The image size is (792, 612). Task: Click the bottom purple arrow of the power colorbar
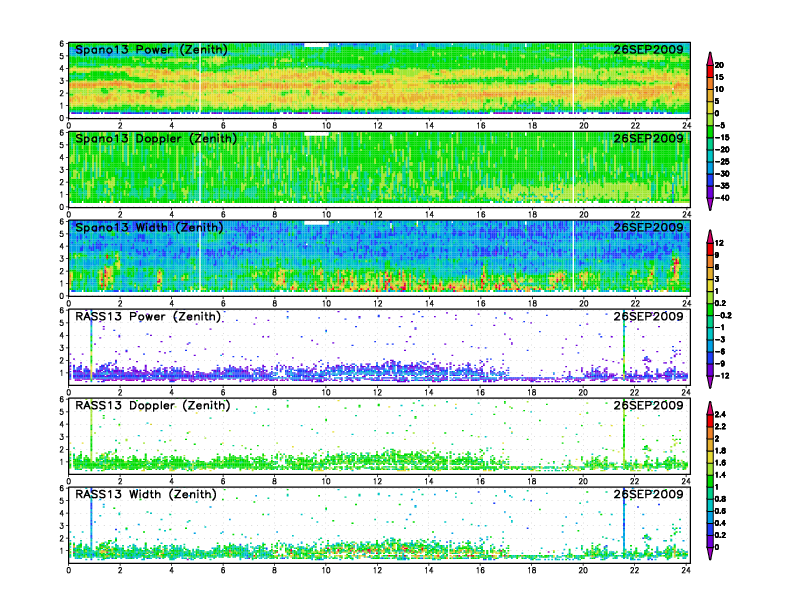(710, 205)
